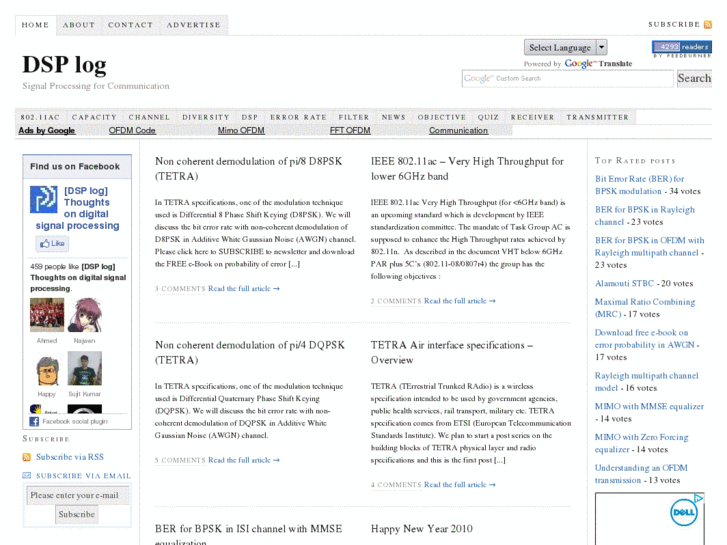
Task: Click Read the full article under DQPSK post
Action: (244, 460)
